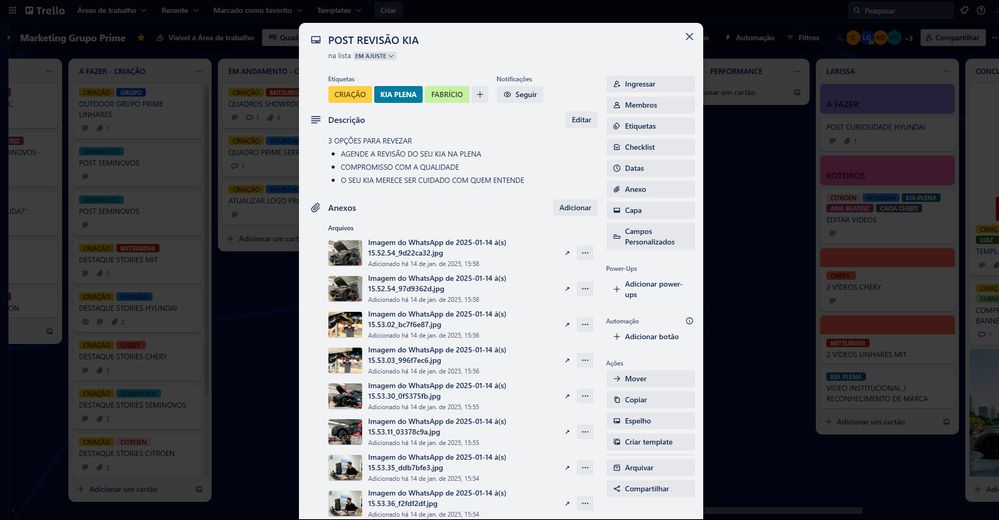Open Campos Personalizados
This screenshot has height=520, width=999.
pos(650,236)
